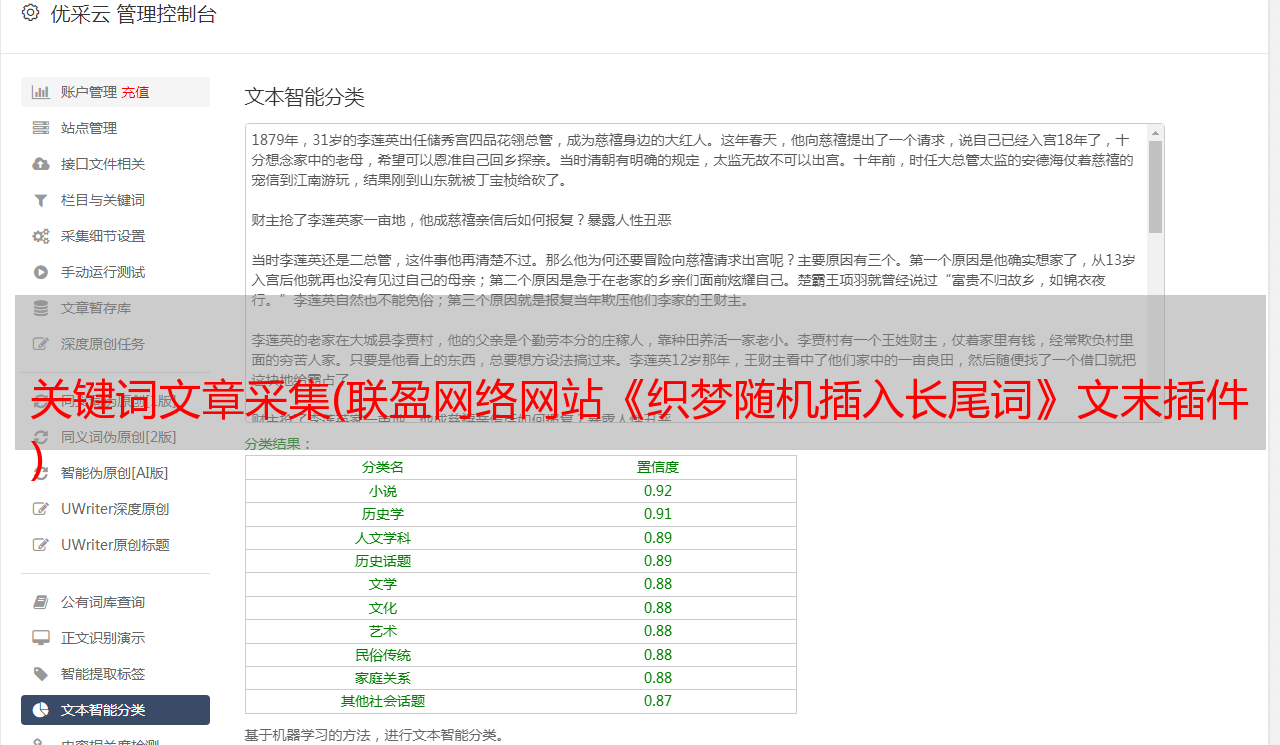The height and width of the screenshot is (745, 1280).
Task: Select the 历史话题 category cell
Action: [383, 561]
